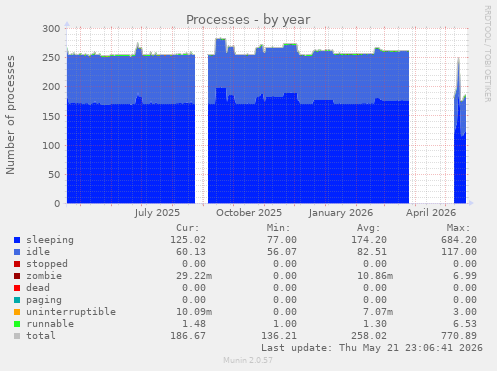The width and height of the screenshot is (497, 371).
Task: Click sleeping current value 125.02
Action: [188, 240]
